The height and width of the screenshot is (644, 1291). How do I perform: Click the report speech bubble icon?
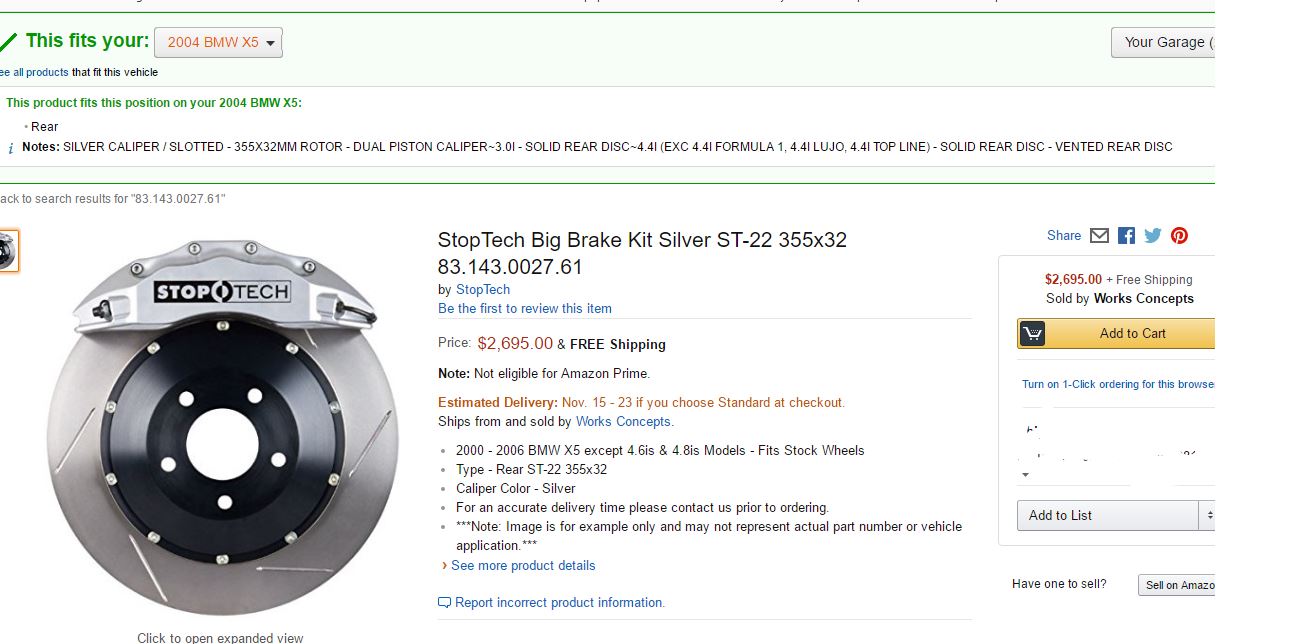[444, 603]
